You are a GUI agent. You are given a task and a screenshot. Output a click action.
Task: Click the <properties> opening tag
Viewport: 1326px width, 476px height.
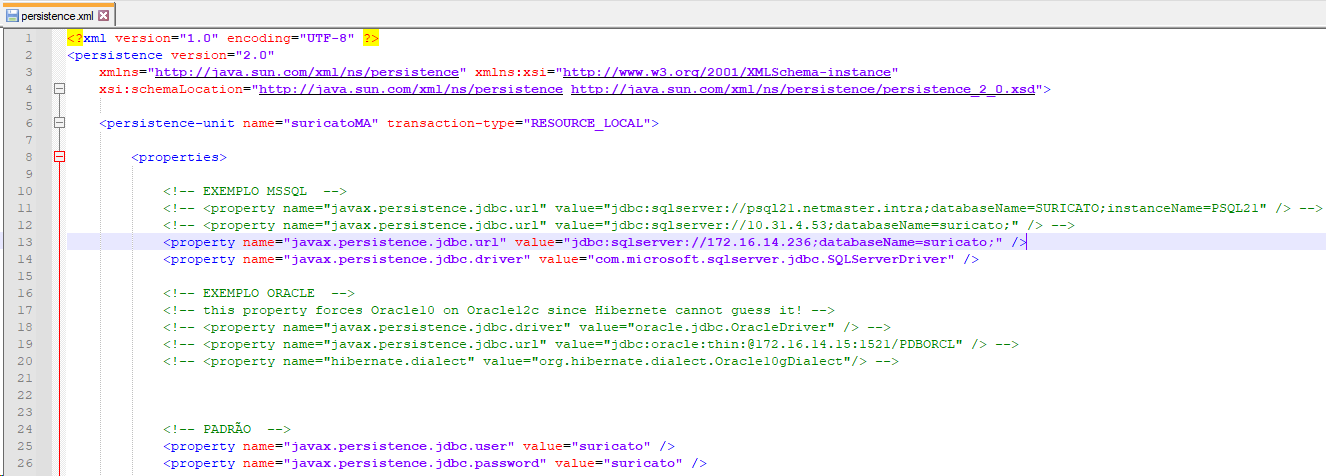tap(179, 157)
